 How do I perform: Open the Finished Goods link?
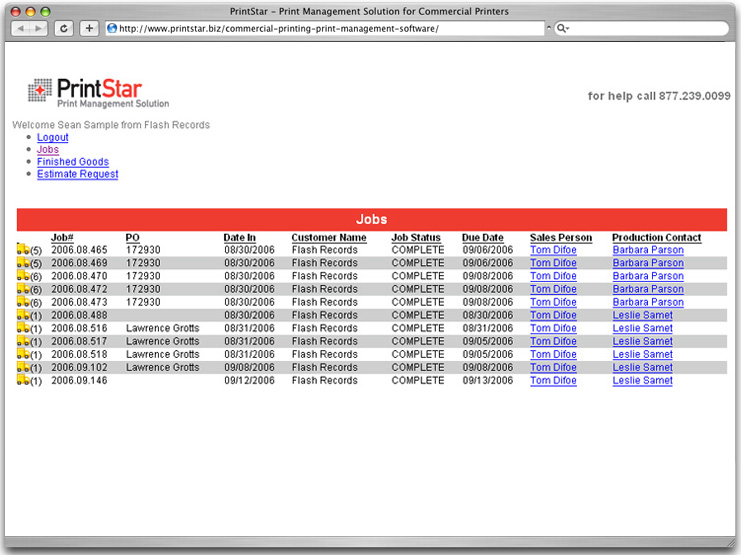point(73,162)
